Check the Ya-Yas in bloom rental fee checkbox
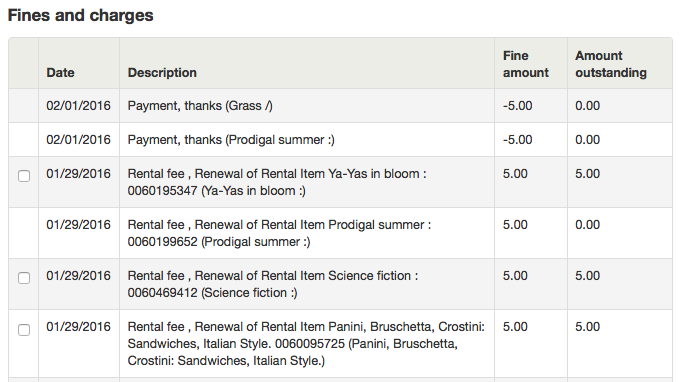The height and width of the screenshot is (382, 682). pos(24,176)
